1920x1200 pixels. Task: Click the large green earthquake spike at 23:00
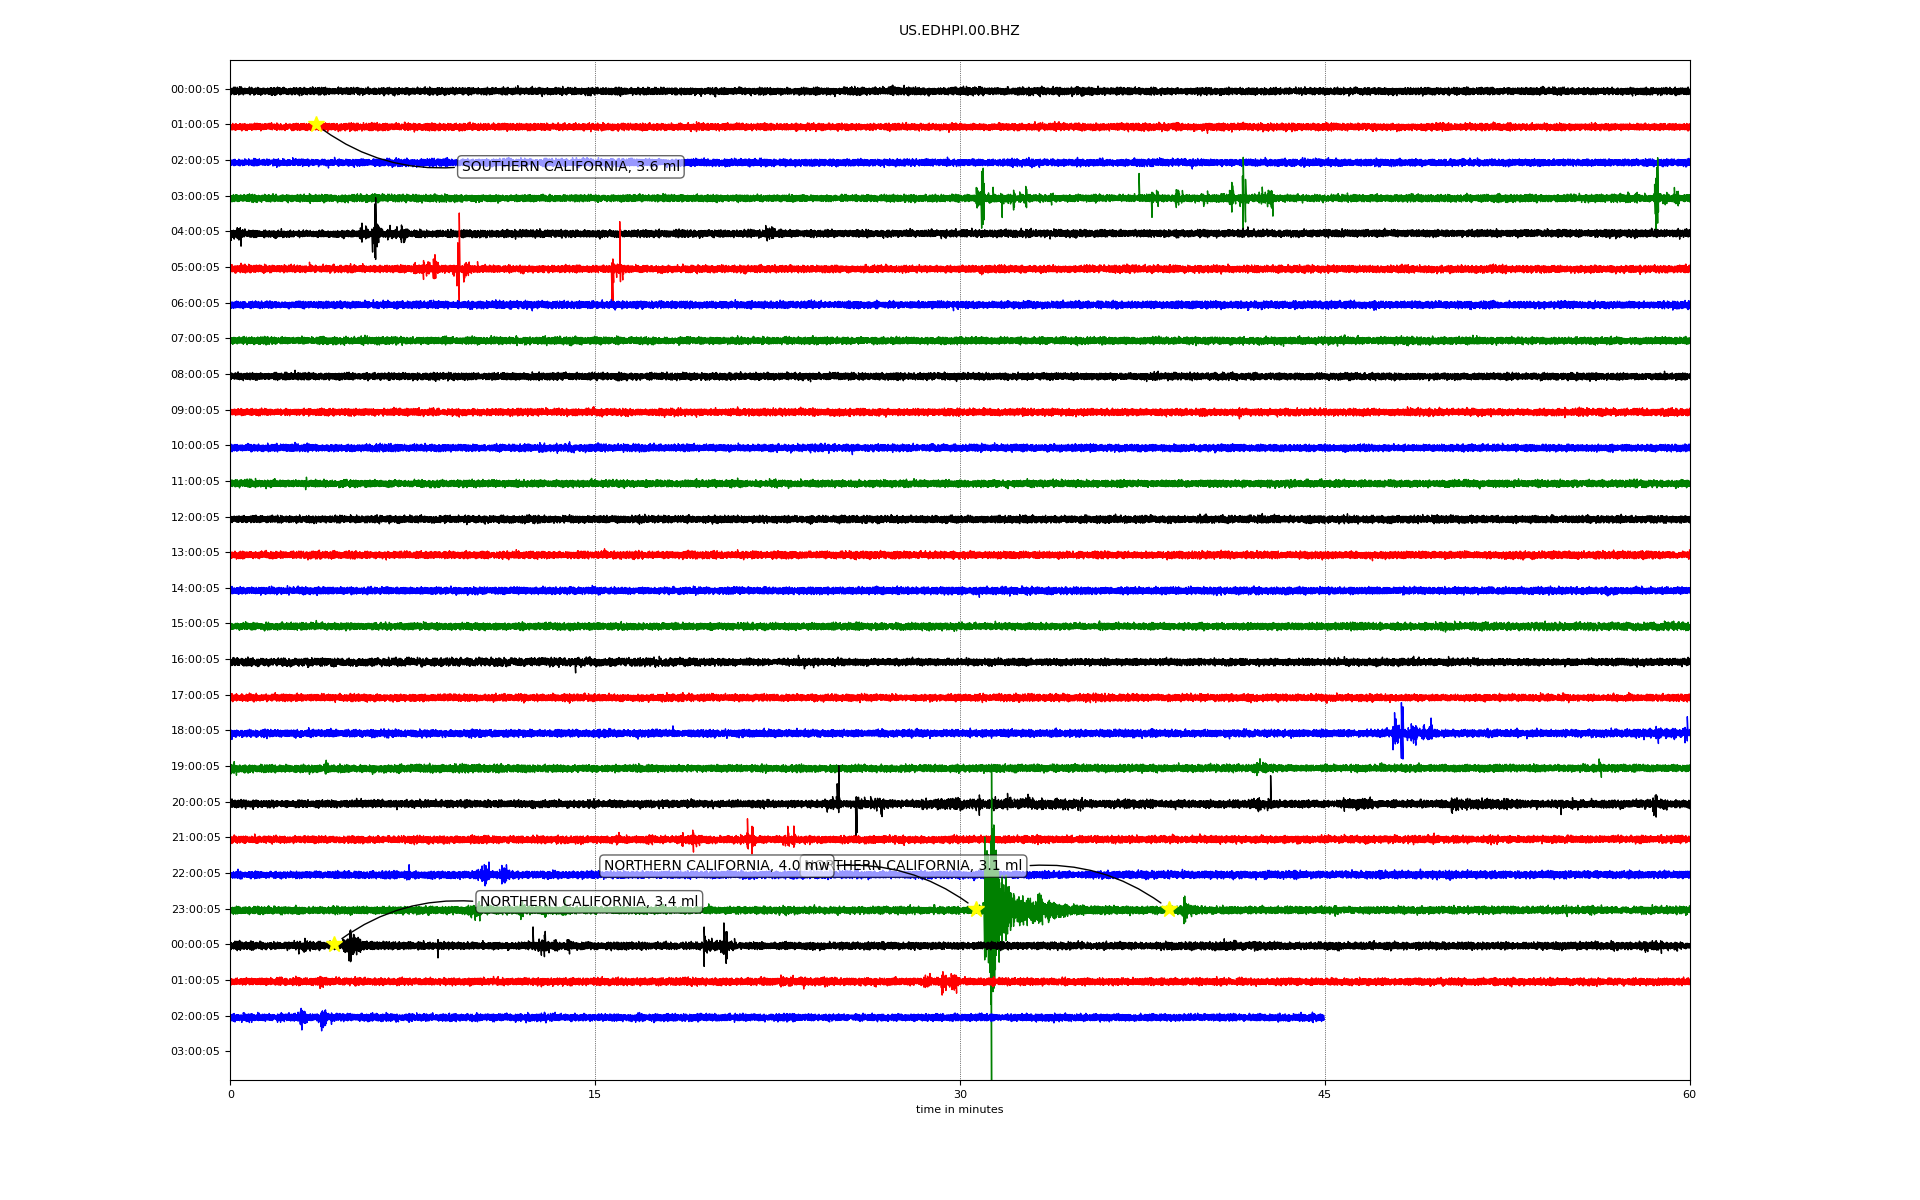coord(991,910)
